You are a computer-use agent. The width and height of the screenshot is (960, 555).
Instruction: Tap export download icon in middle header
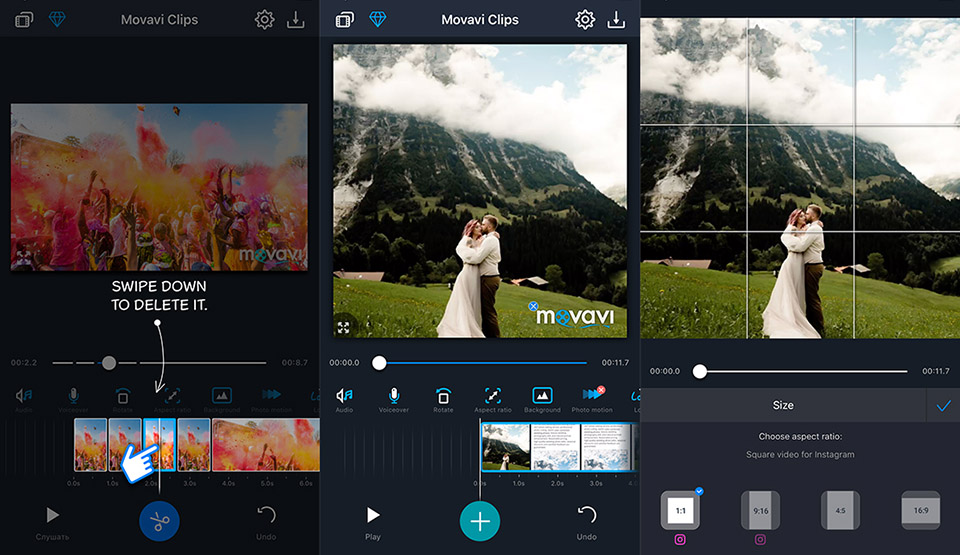617,20
